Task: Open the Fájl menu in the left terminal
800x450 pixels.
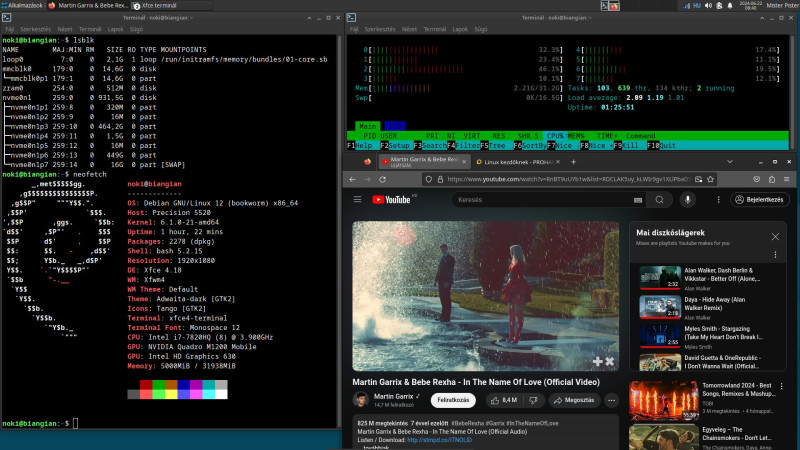Action: pos(10,29)
